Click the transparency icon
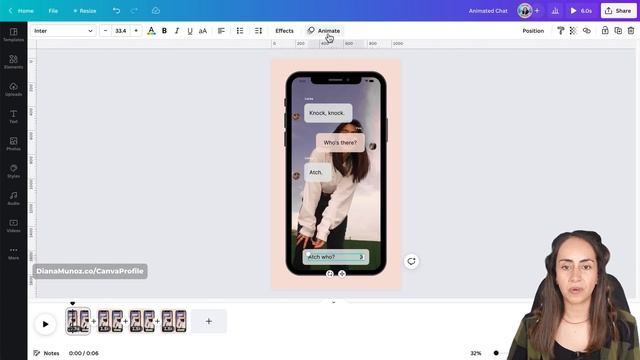Screen dimensions: 640x360 [573, 31]
